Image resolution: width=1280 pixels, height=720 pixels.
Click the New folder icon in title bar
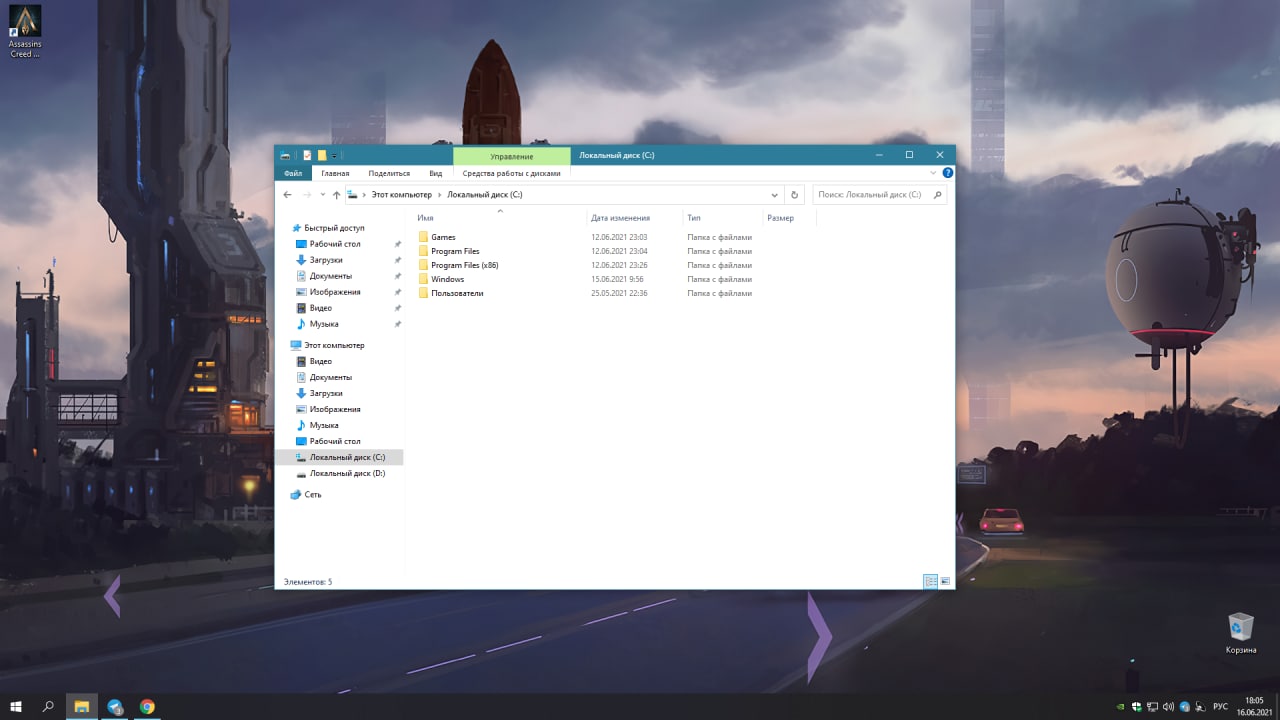click(322, 155)
